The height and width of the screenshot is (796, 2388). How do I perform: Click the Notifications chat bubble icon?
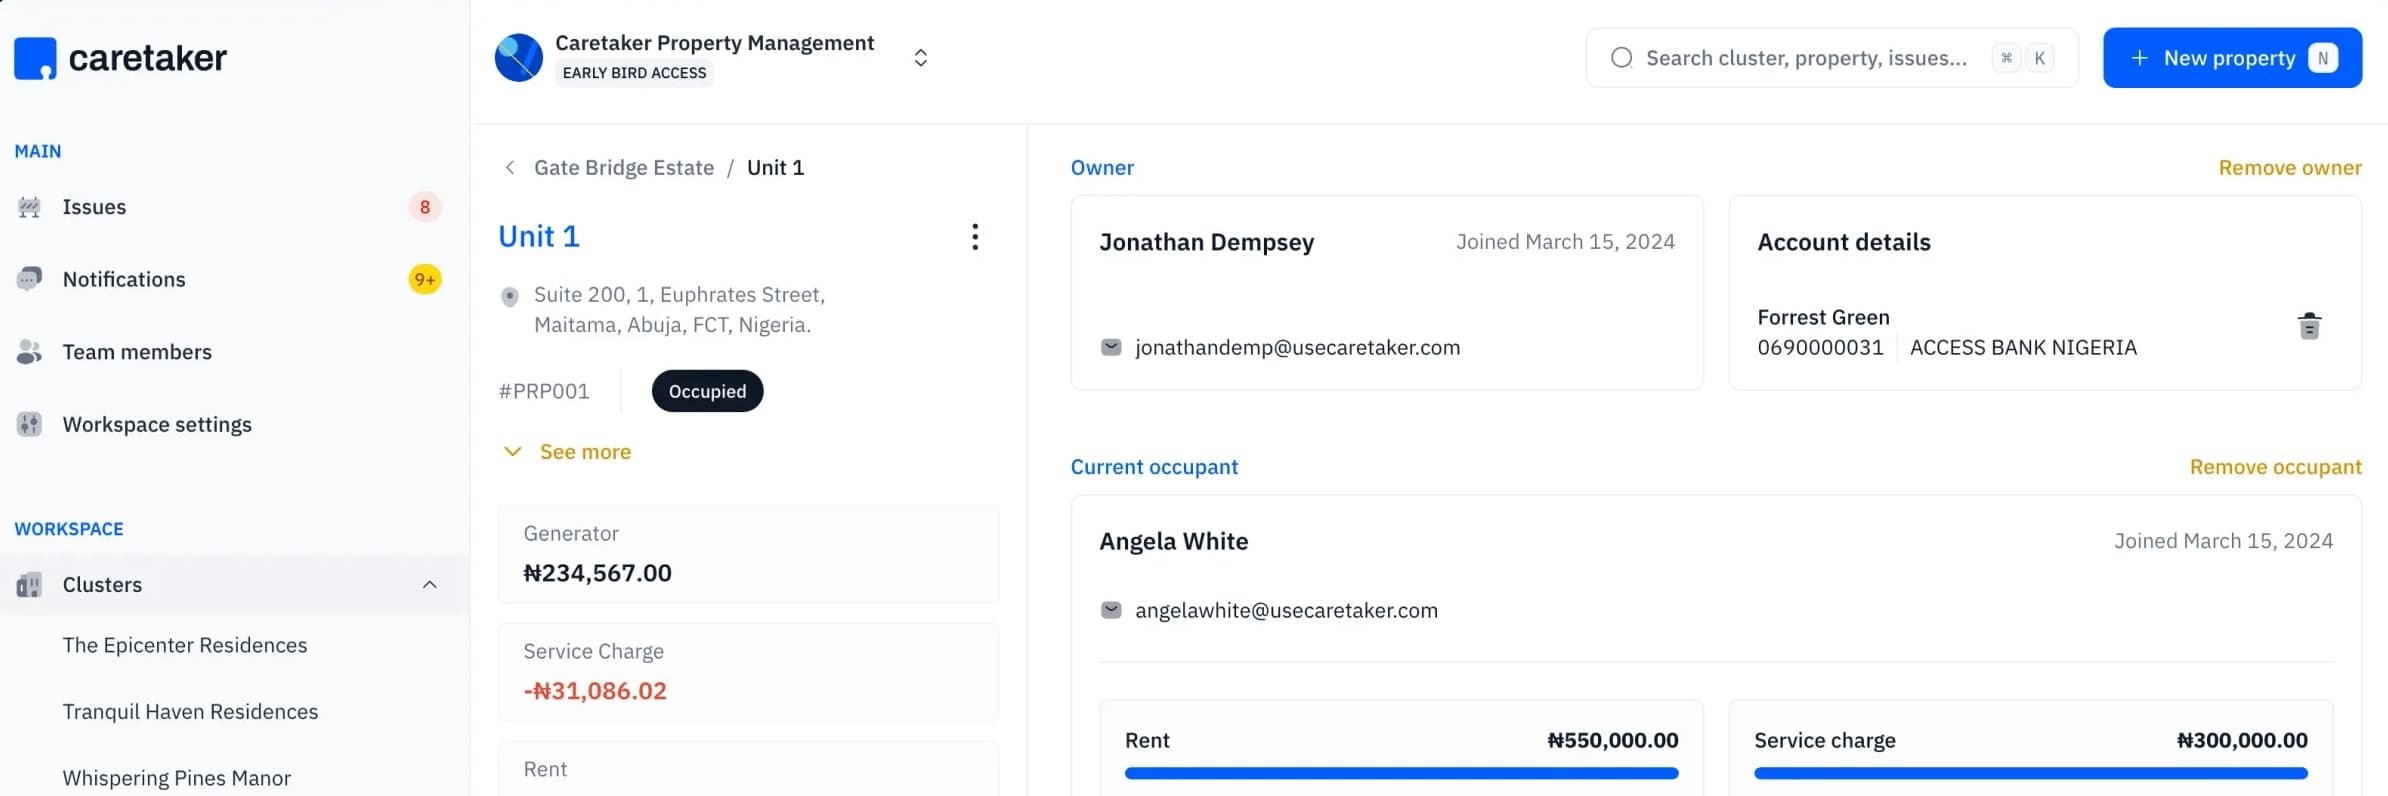29,279
